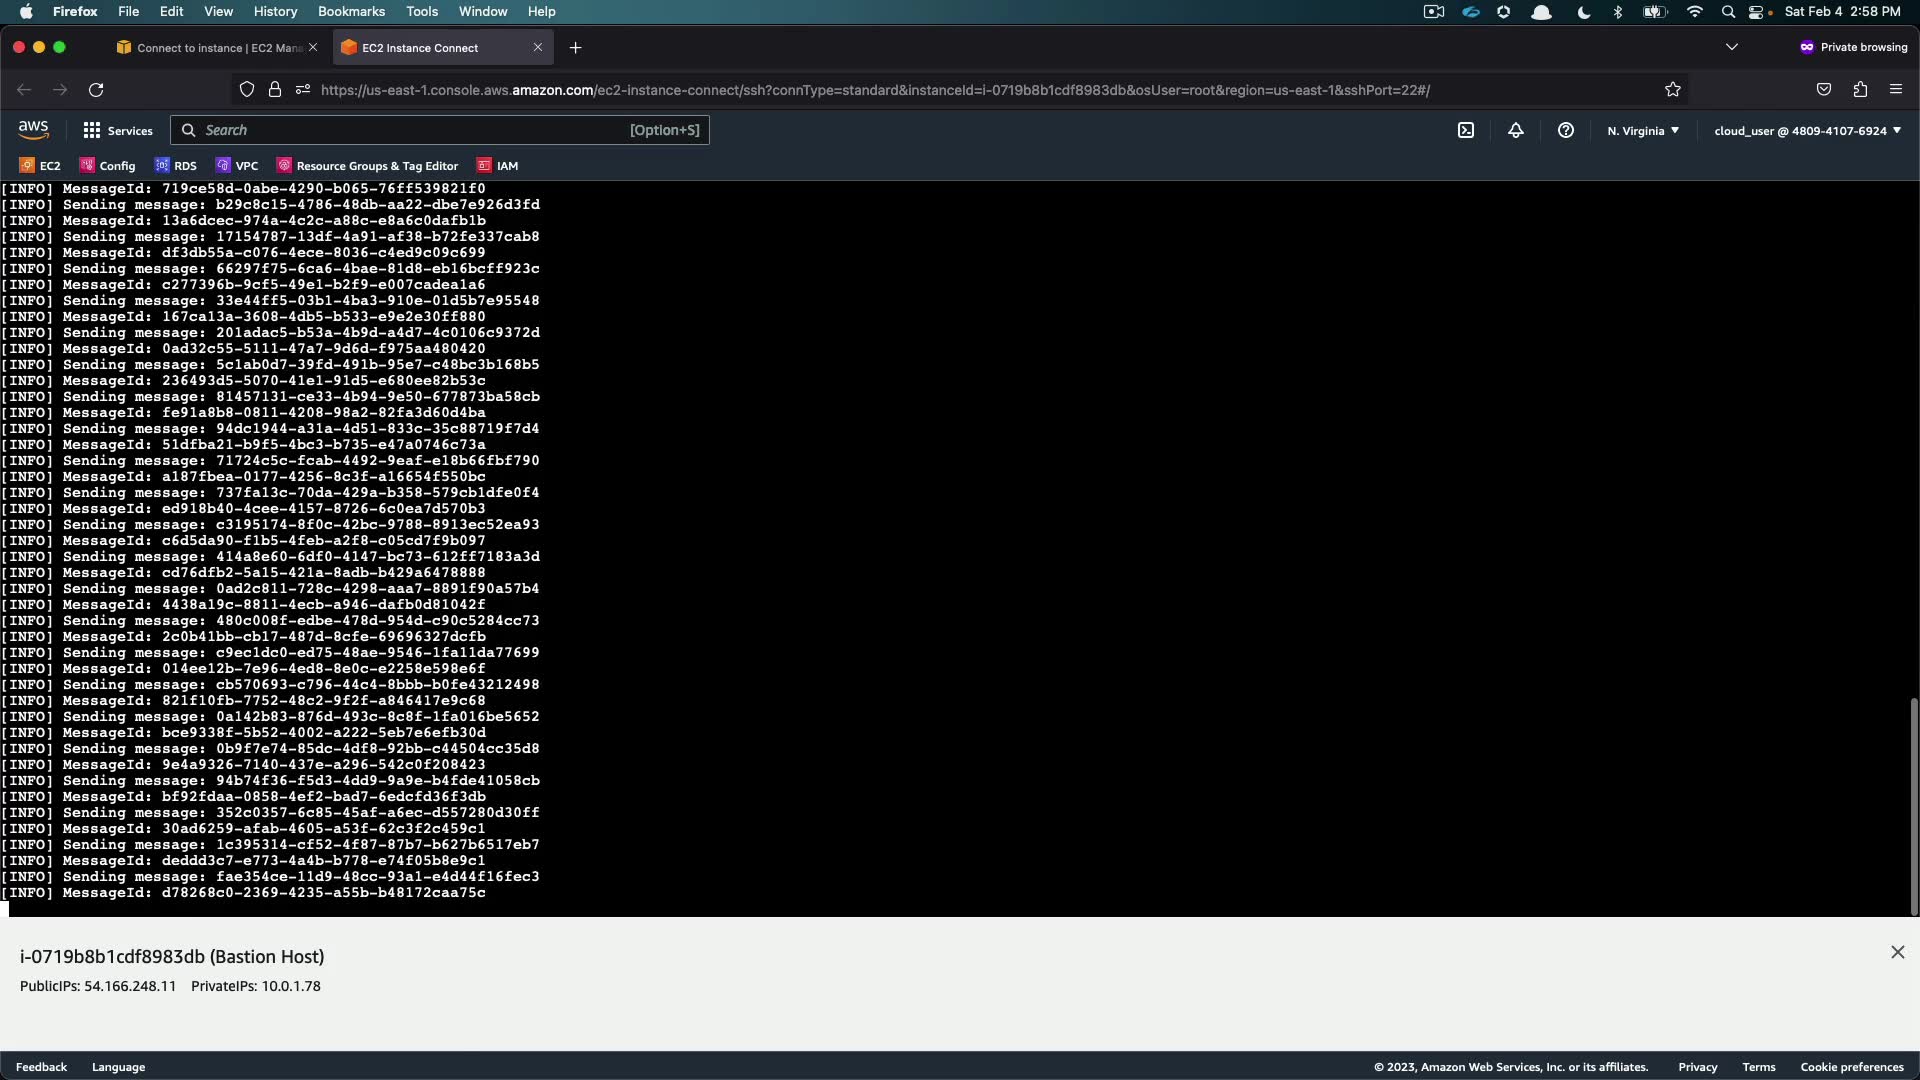Open AWS notifications bell
Image resolution: width=1920 pixels, height=1080 pixels.
tap(1515, 130)
